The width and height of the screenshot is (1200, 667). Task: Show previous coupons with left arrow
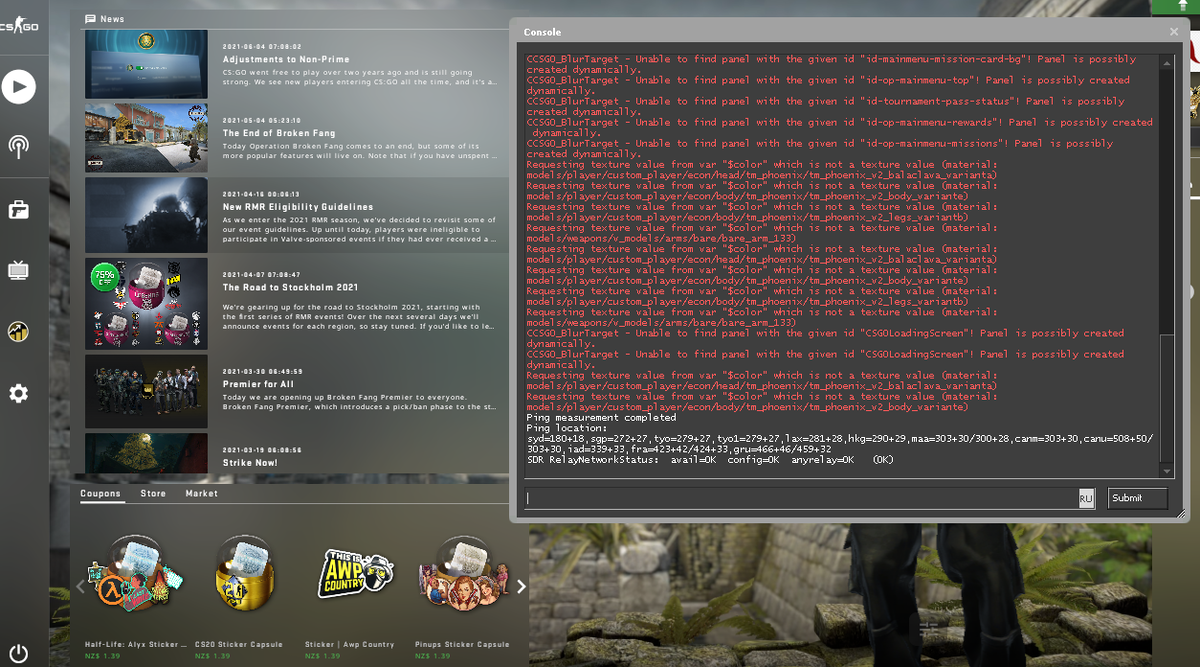click(x=80, y=587)
